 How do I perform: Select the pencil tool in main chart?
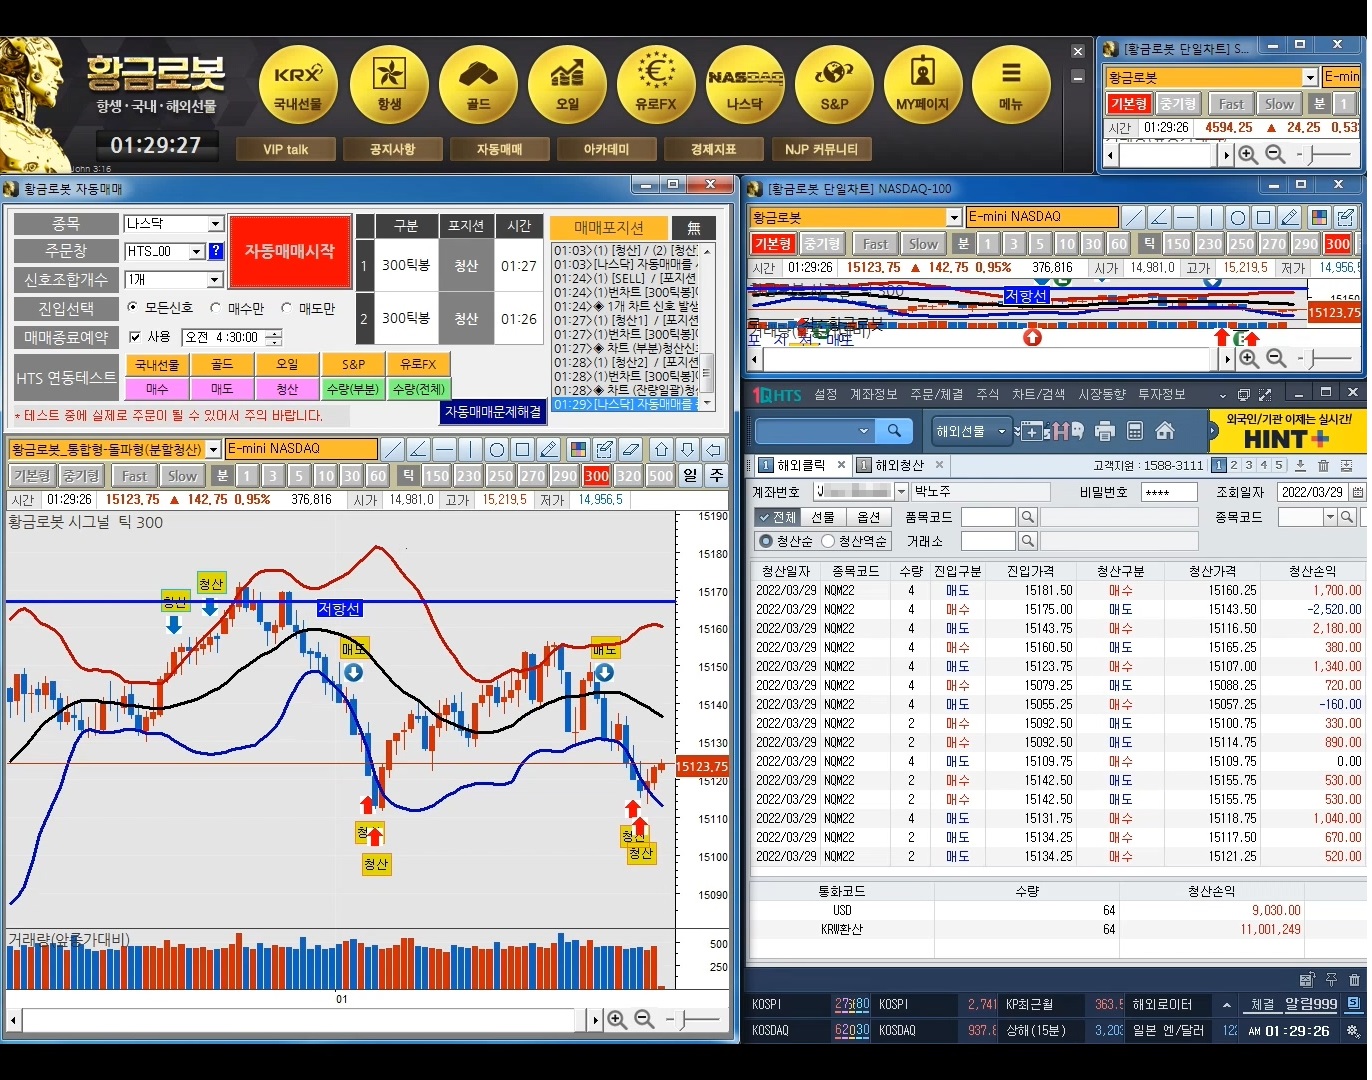(549, 449)
